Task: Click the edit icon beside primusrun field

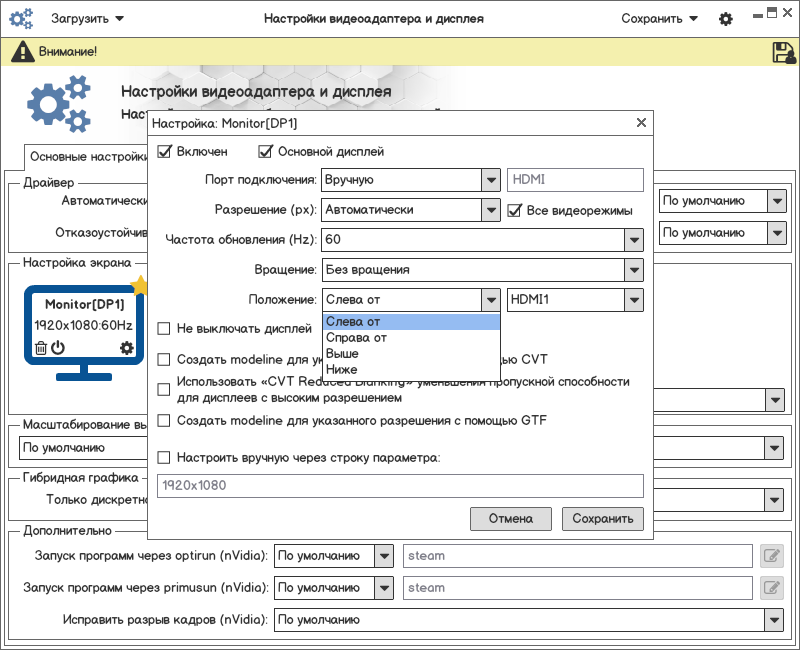Action: [x=771, y=588]
